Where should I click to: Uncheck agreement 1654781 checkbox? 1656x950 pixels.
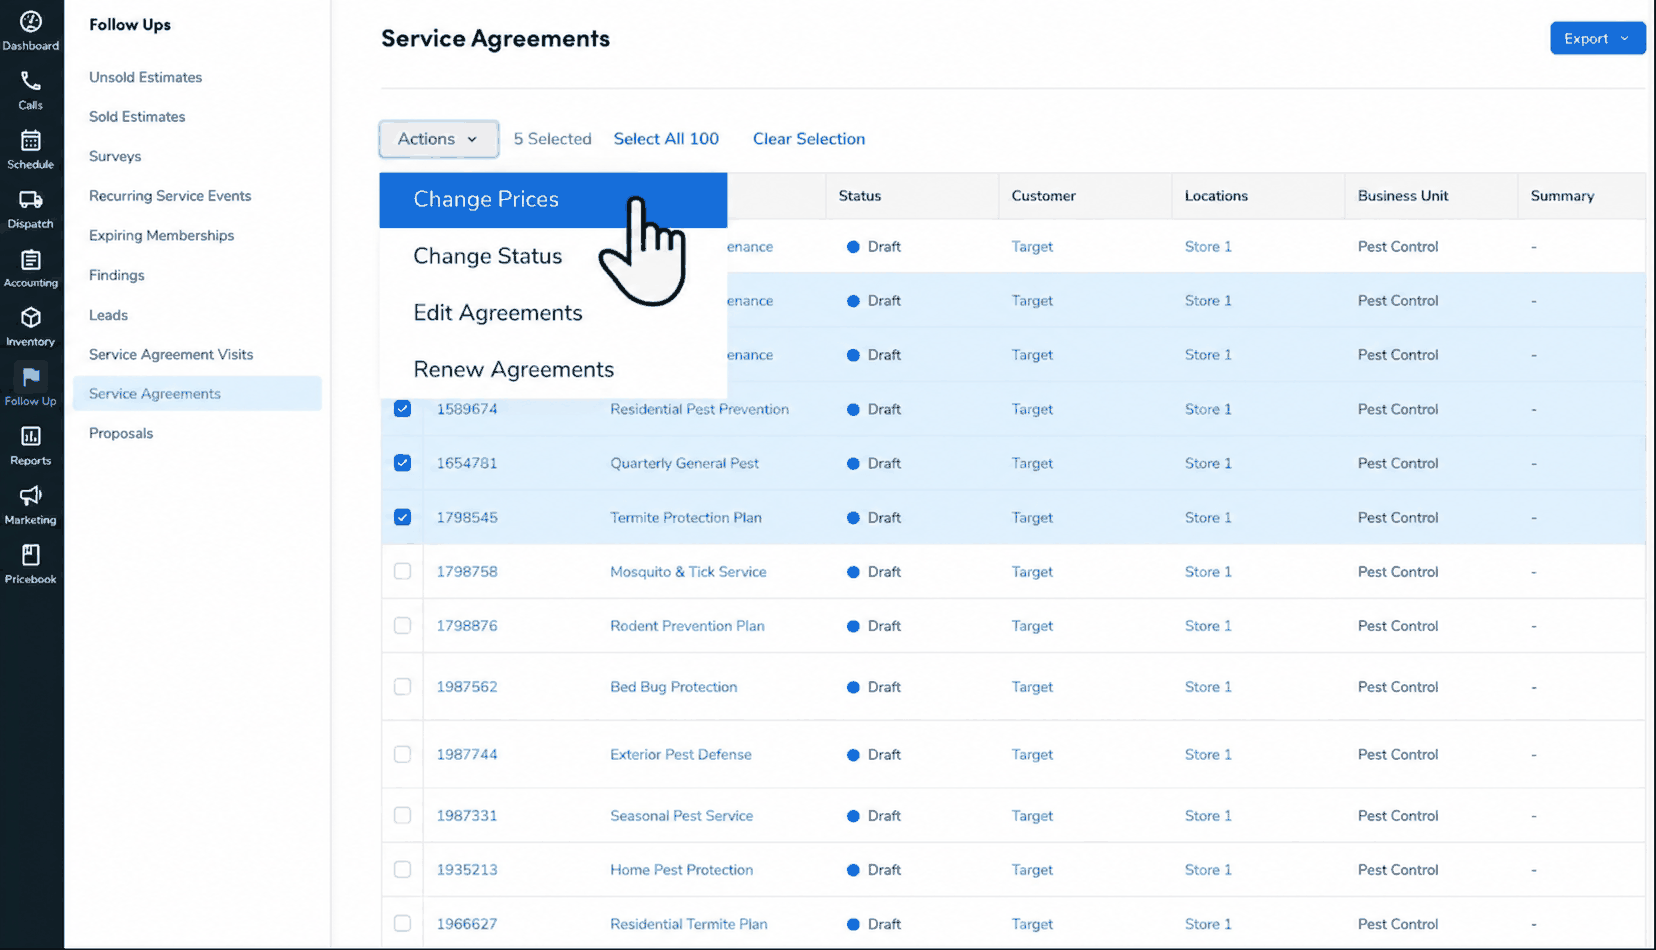tap(402, 463)
